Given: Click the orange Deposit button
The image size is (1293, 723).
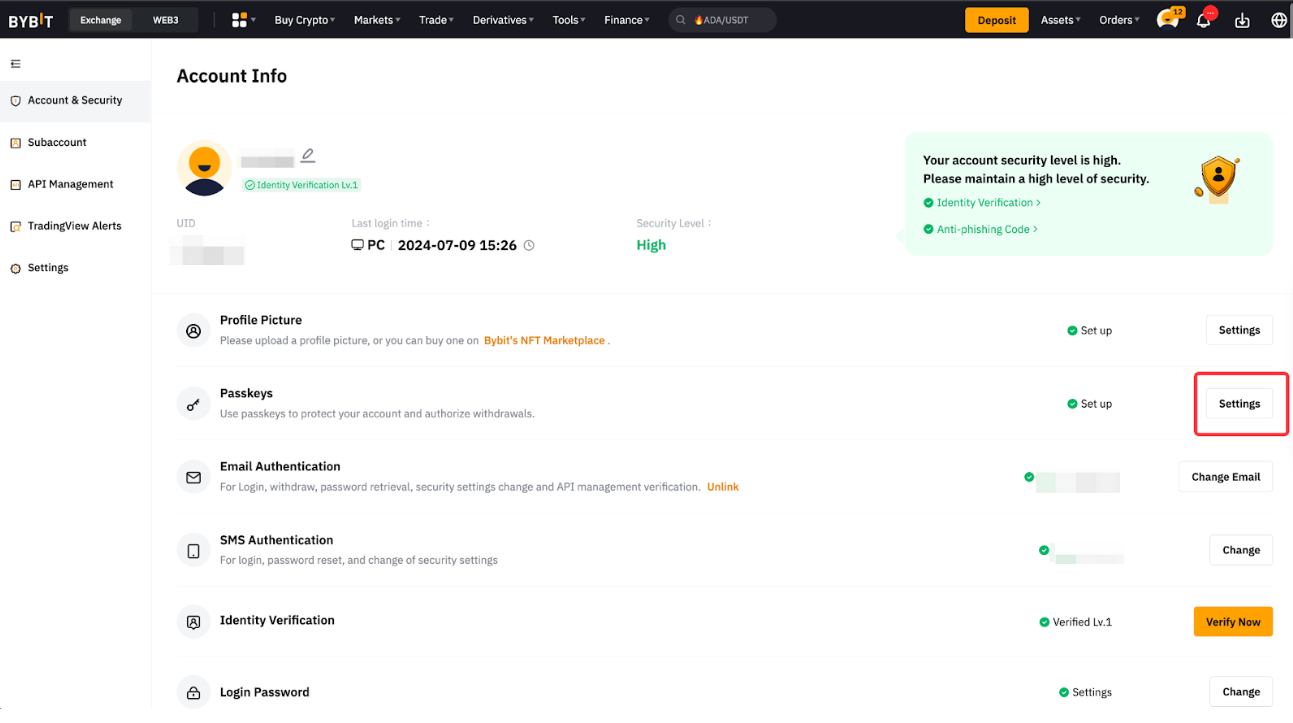Looking at the screenshot, I should [x=996, y=20].
